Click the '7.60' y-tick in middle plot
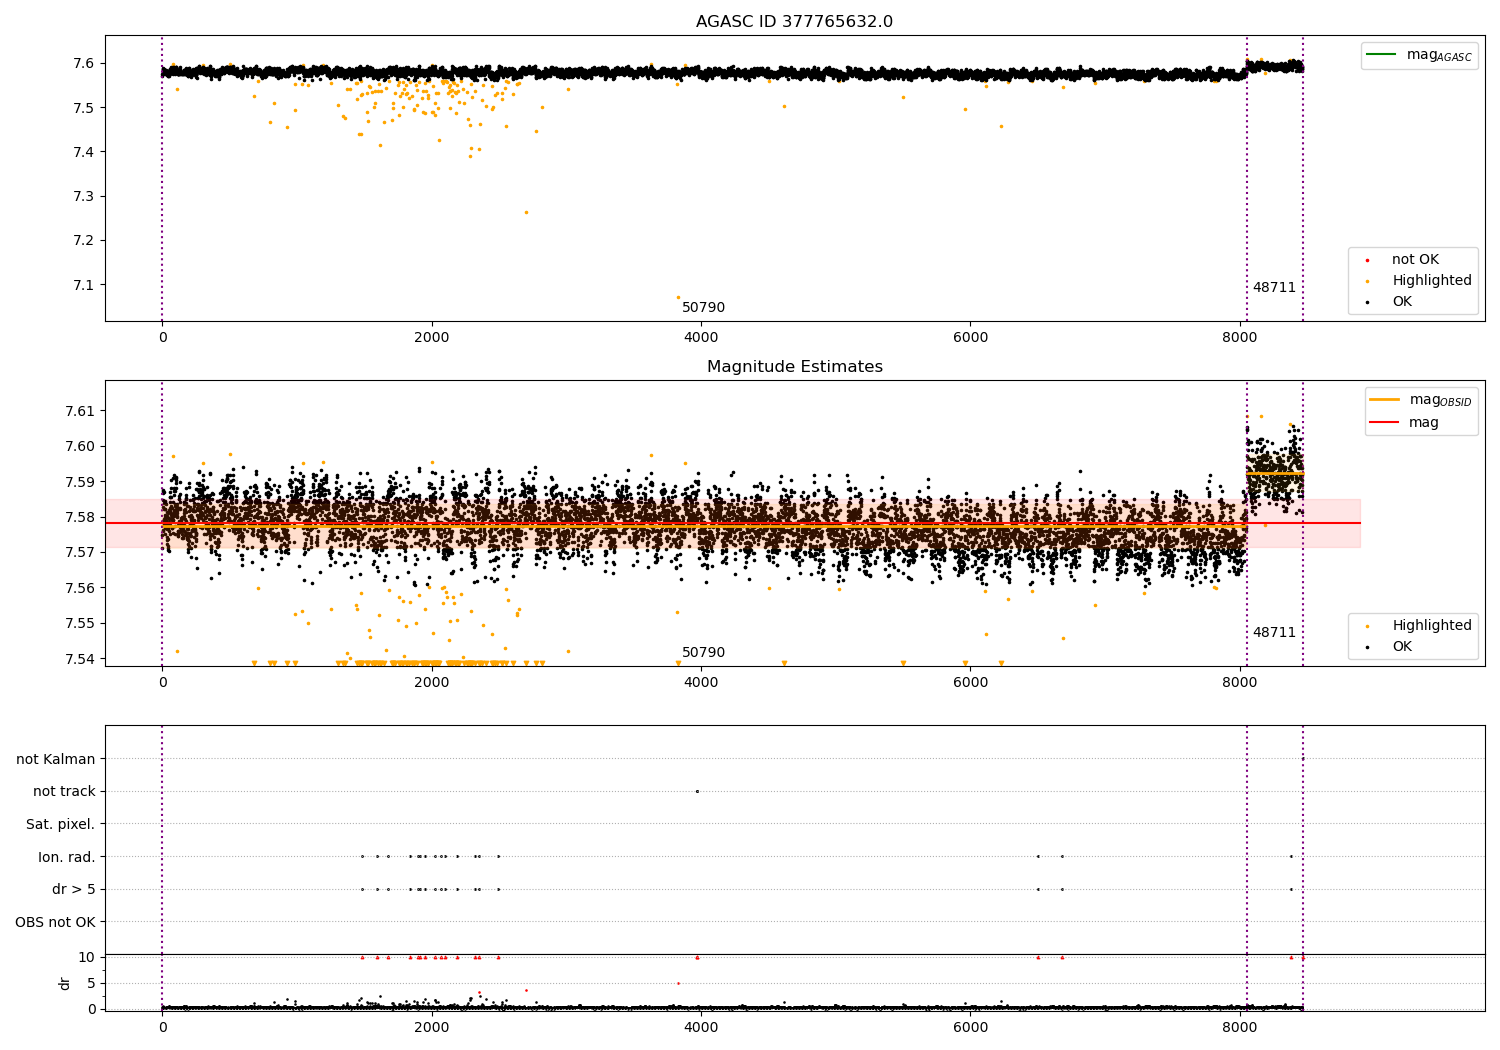Viewport: 1500px width, 1050px height. [x=81, y=447]
